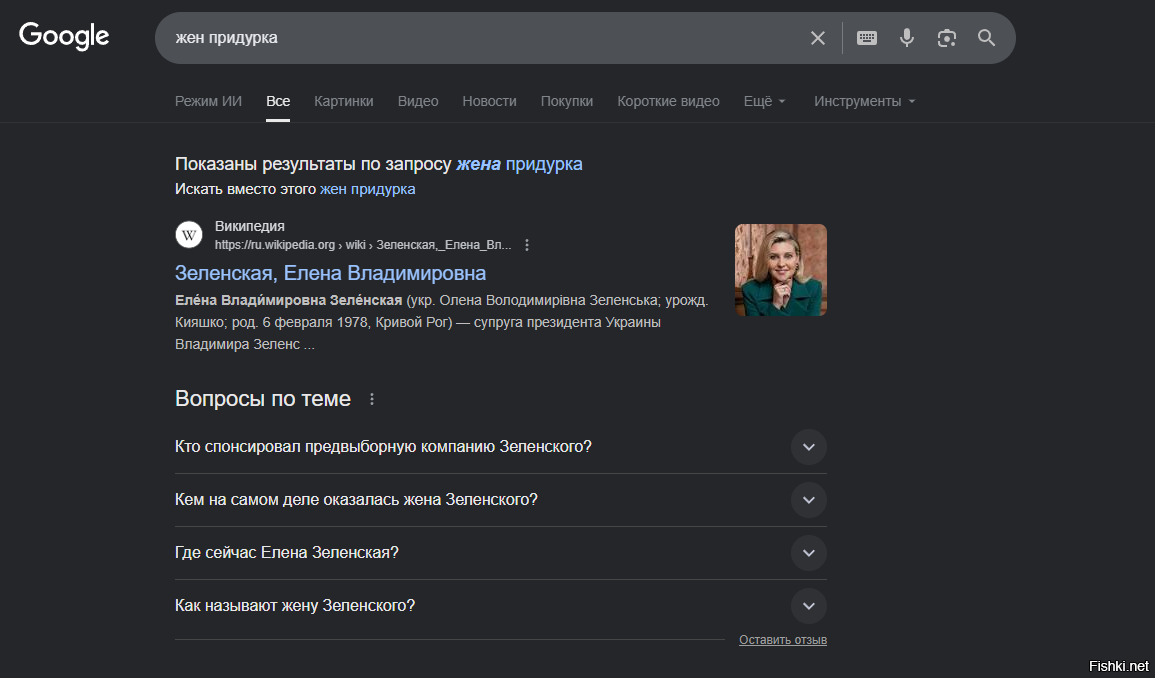This screenshot has height=678, width=1155.
Task: Click the Оставить отзыв link
Action: click(x=782, y=640)
